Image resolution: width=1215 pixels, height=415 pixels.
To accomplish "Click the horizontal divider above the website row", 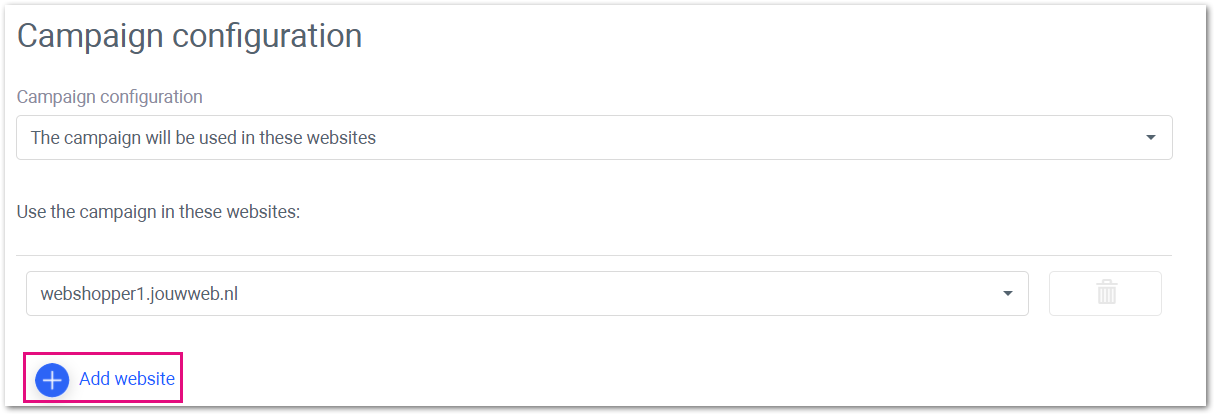I will tap(594, 255).
